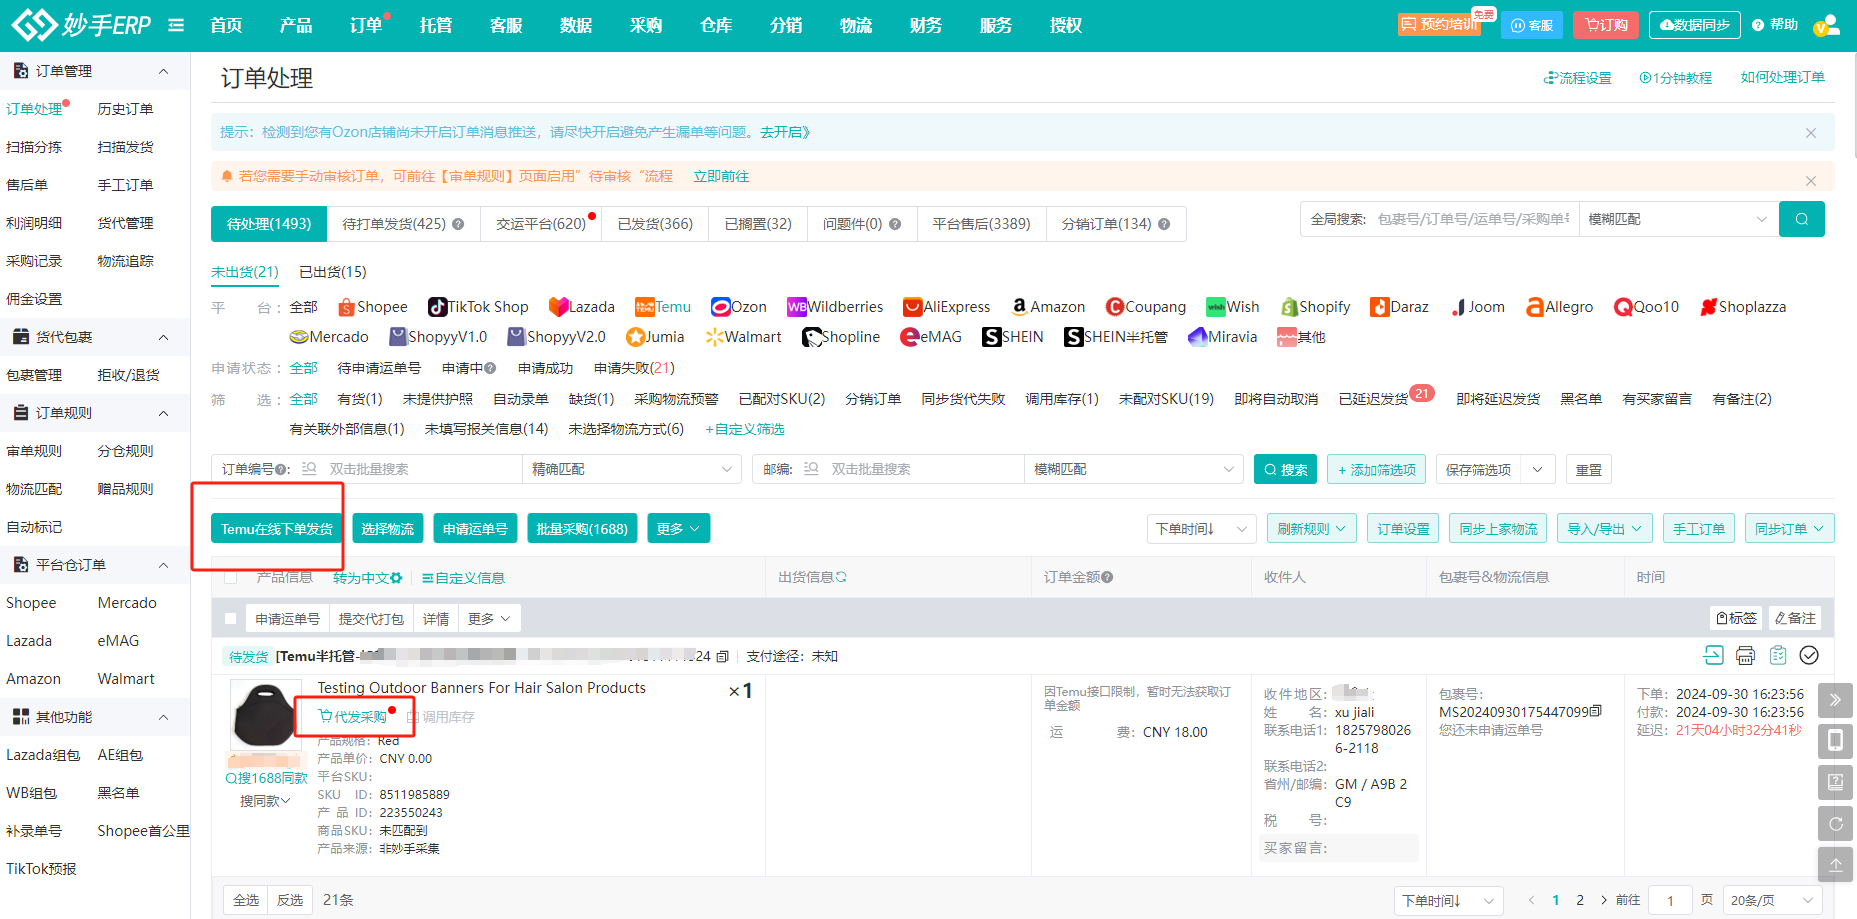Open the 下单时间 sort dropdown in toolbar
Screen dimensions: 1857x919
[x=1201, y=529]
